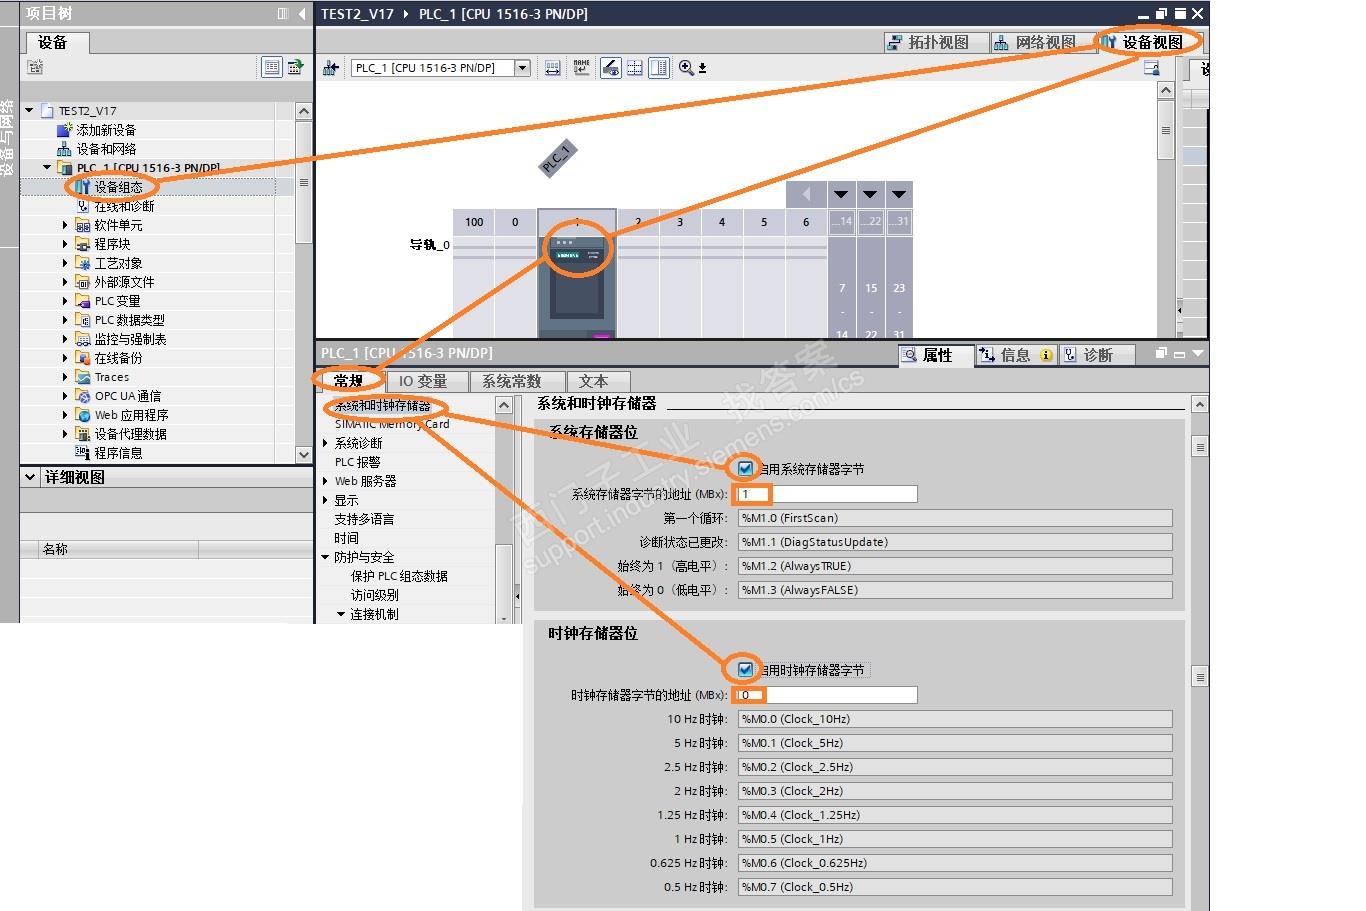Collapse the 防护与安全 properties node
Viewport: 1366px width, 911px height.
tap(325, 557)
